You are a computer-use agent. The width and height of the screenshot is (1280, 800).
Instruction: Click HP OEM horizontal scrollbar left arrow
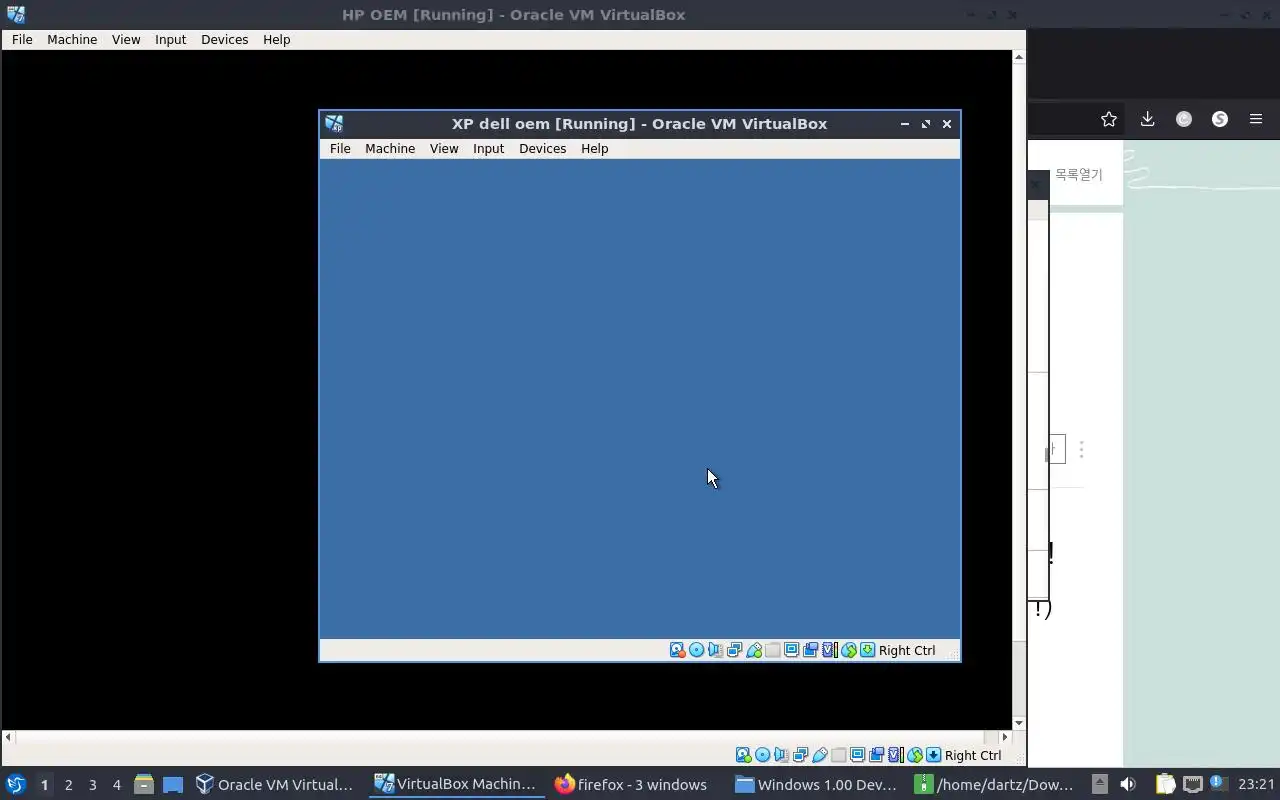click(8, 737)
